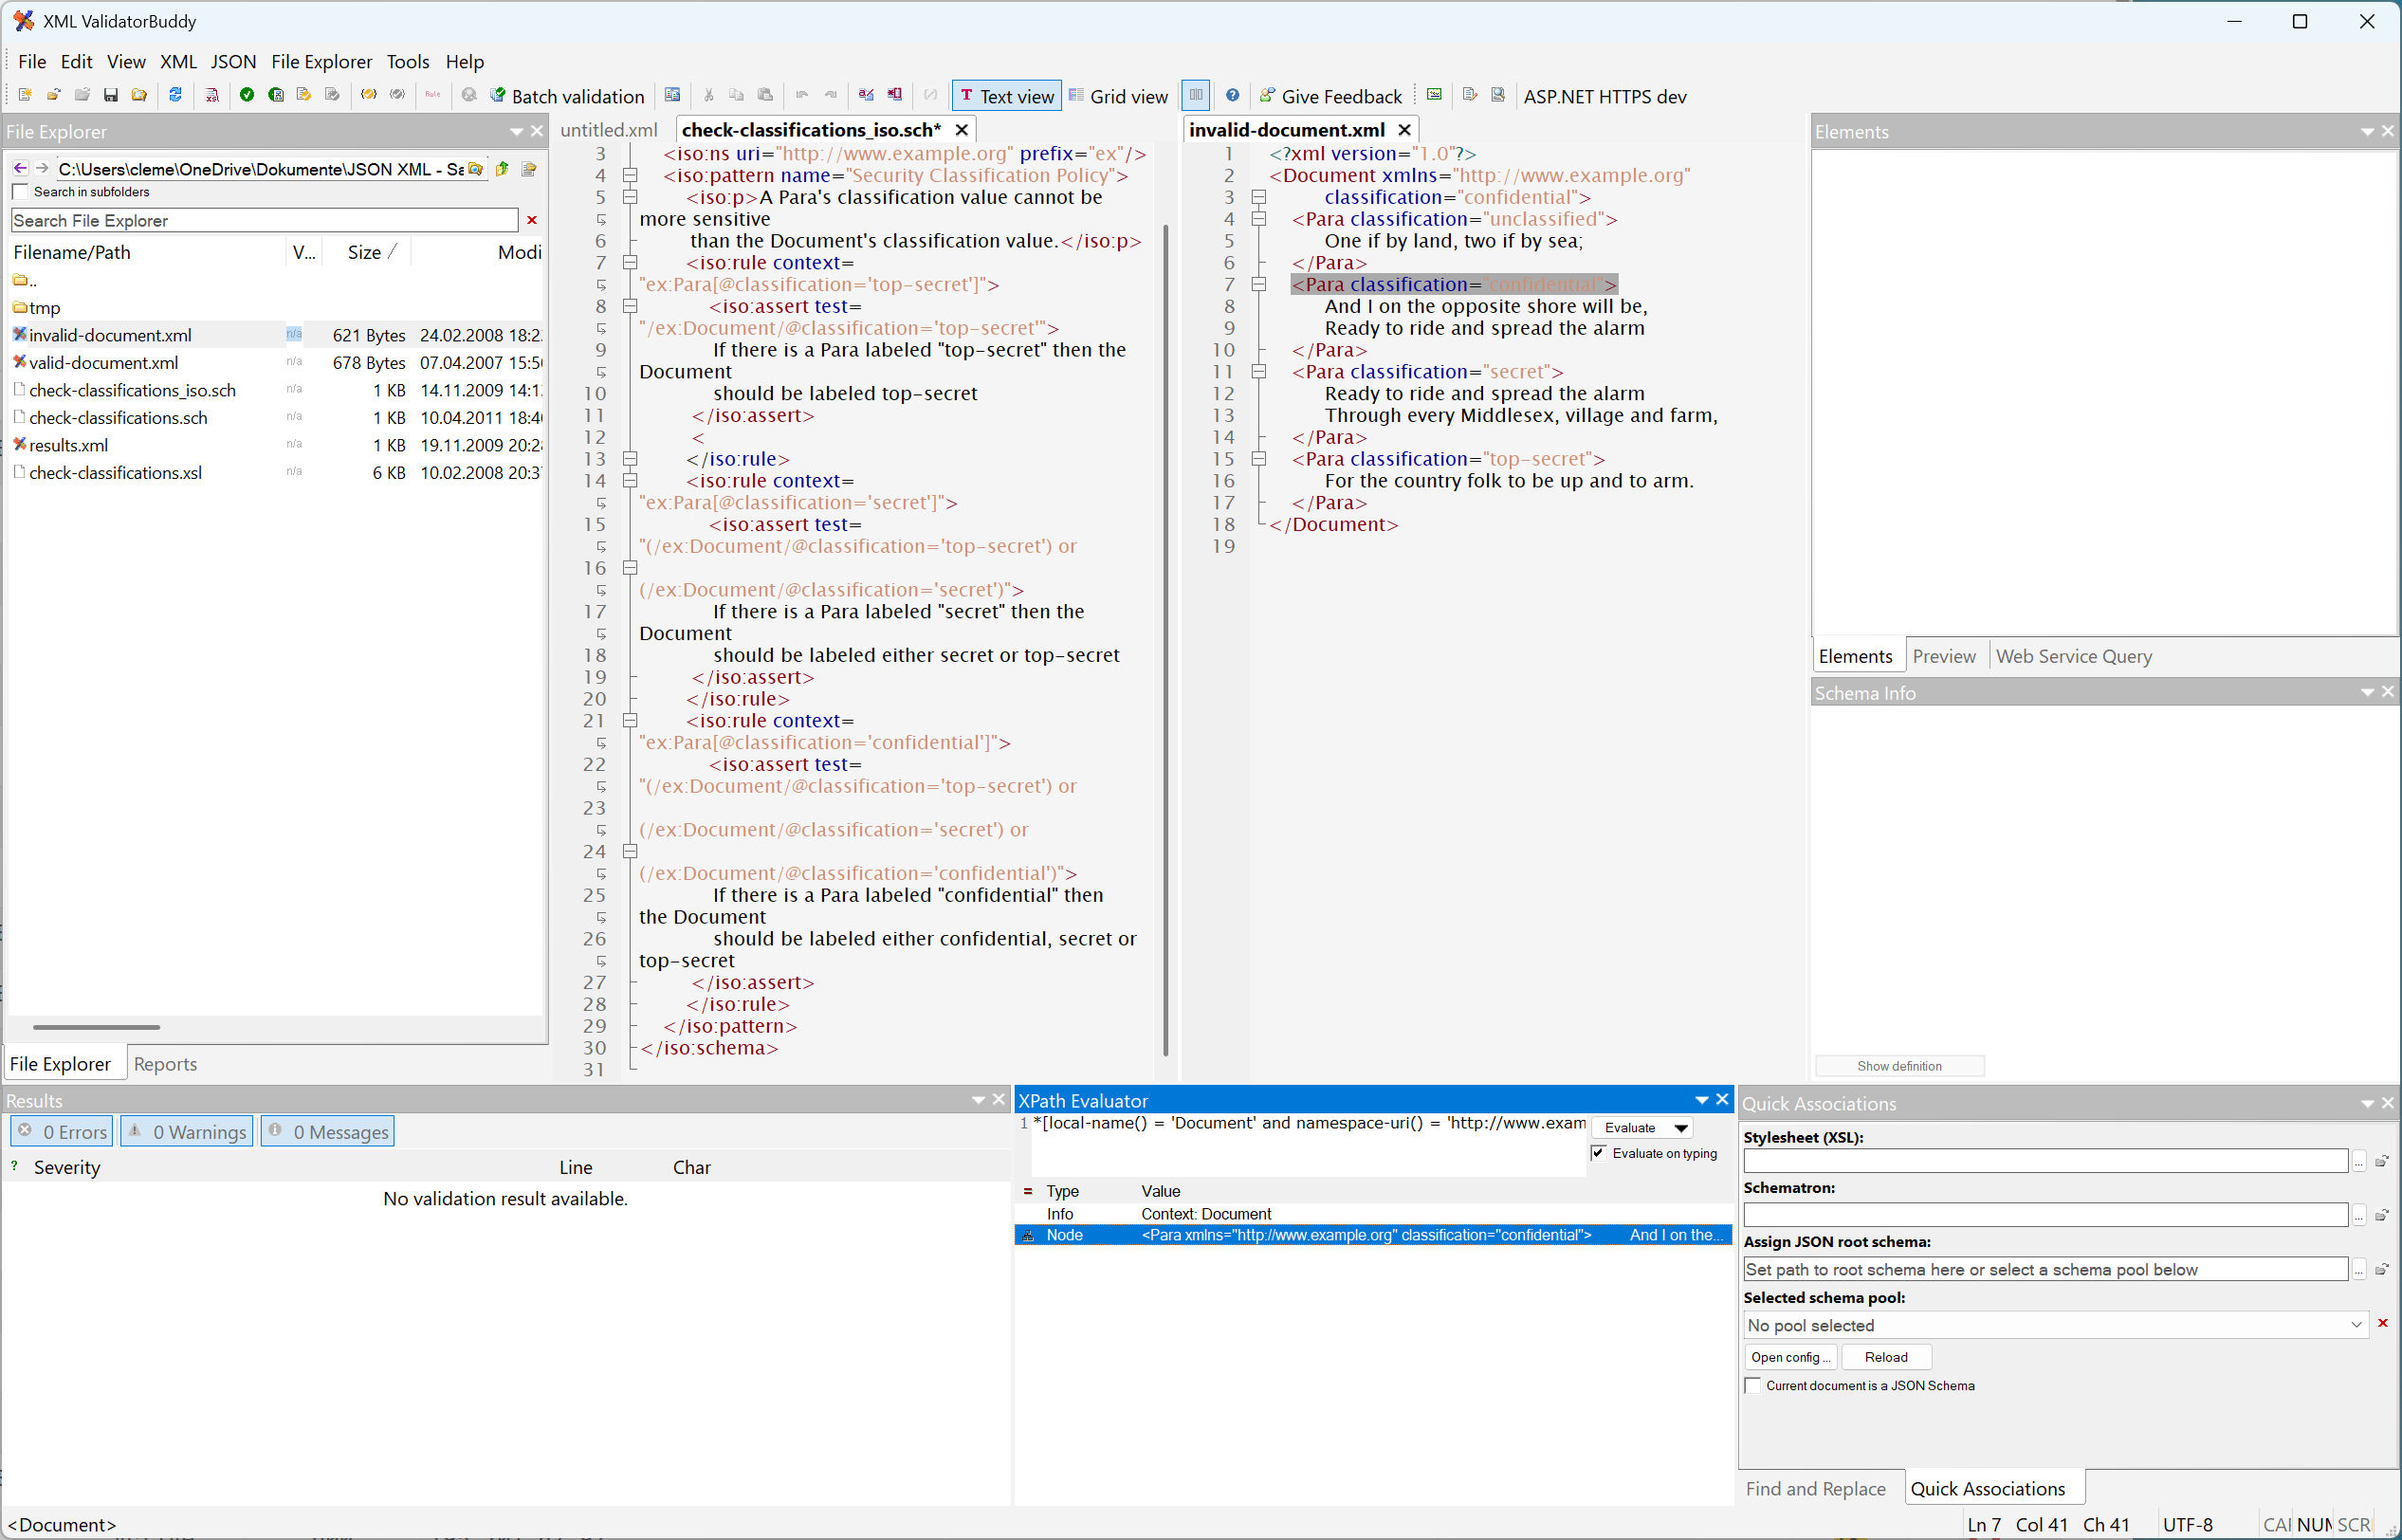This screenshot has width=2402, height=1540.
Task: Open Elements panel dropdown arrow
Action: pos(2367,131)
